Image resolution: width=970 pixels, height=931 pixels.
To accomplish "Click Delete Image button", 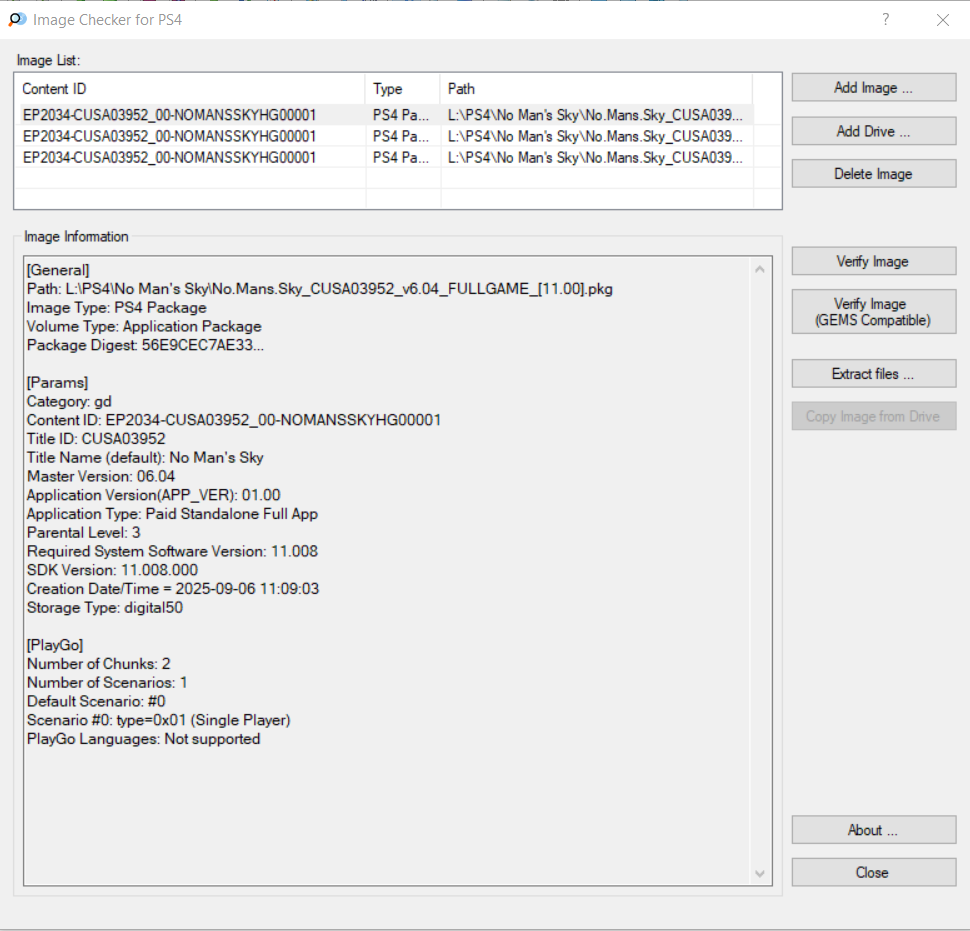I will (x=873, y=174).
